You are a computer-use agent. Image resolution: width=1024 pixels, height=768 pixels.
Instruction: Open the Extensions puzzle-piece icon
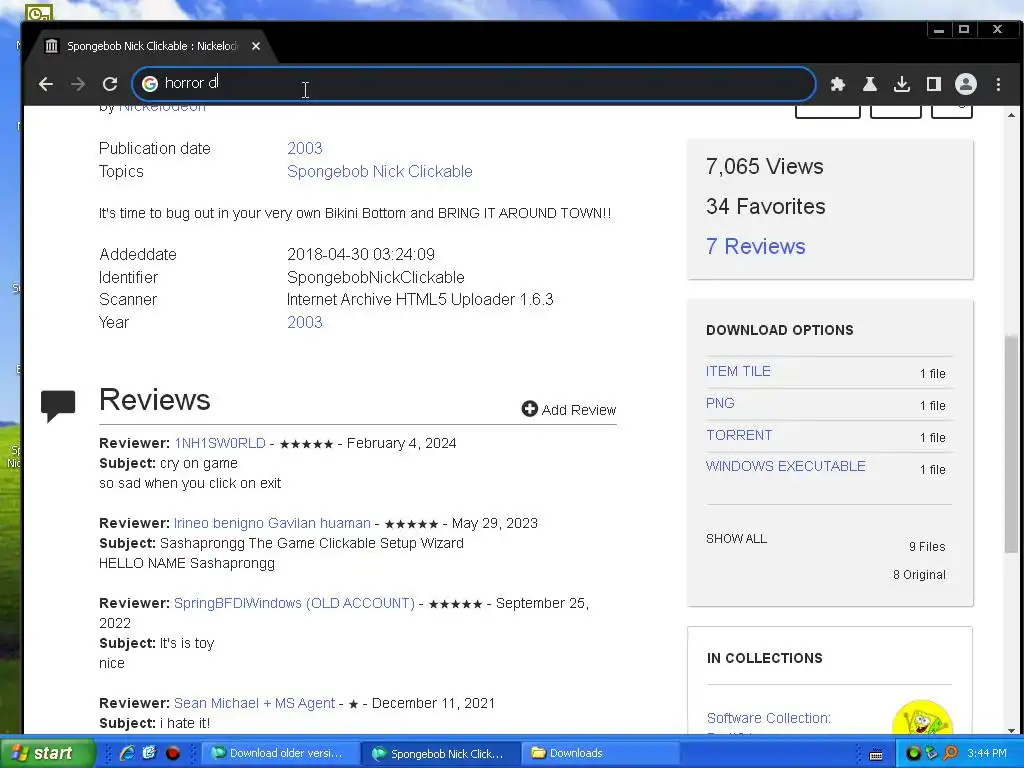(x=837, y=84)
